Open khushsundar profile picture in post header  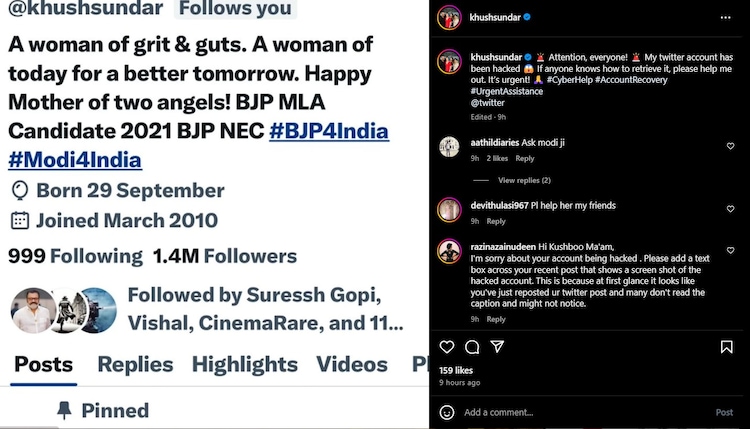[x=450, y=17]
